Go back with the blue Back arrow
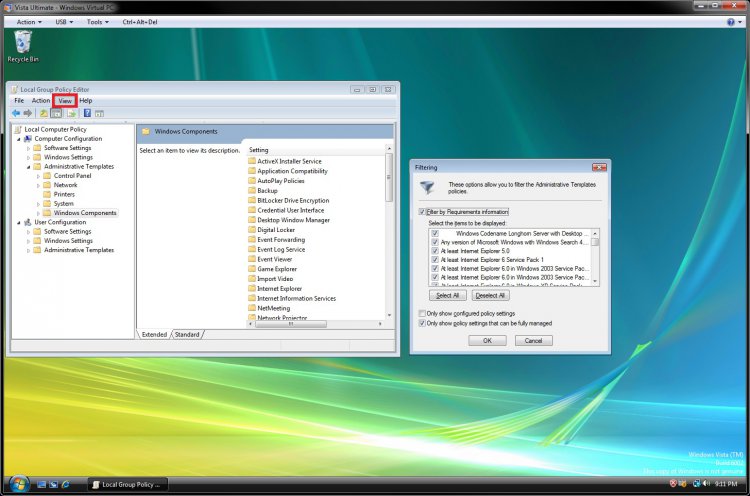 click(x=16, y=113)
